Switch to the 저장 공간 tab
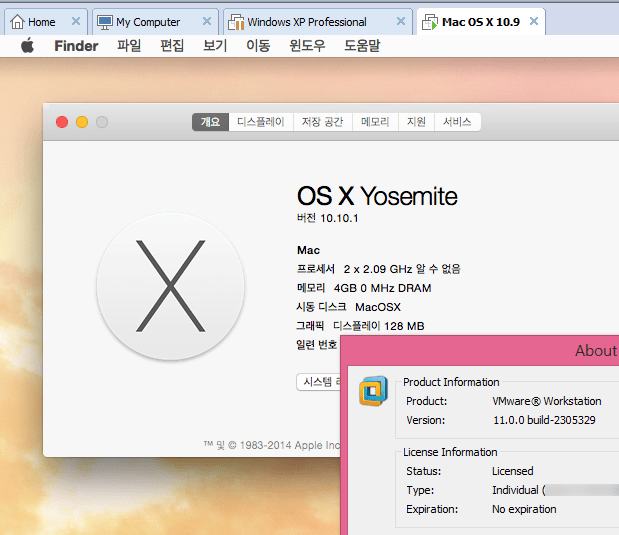The image size is (619, 535). [323, 122]
